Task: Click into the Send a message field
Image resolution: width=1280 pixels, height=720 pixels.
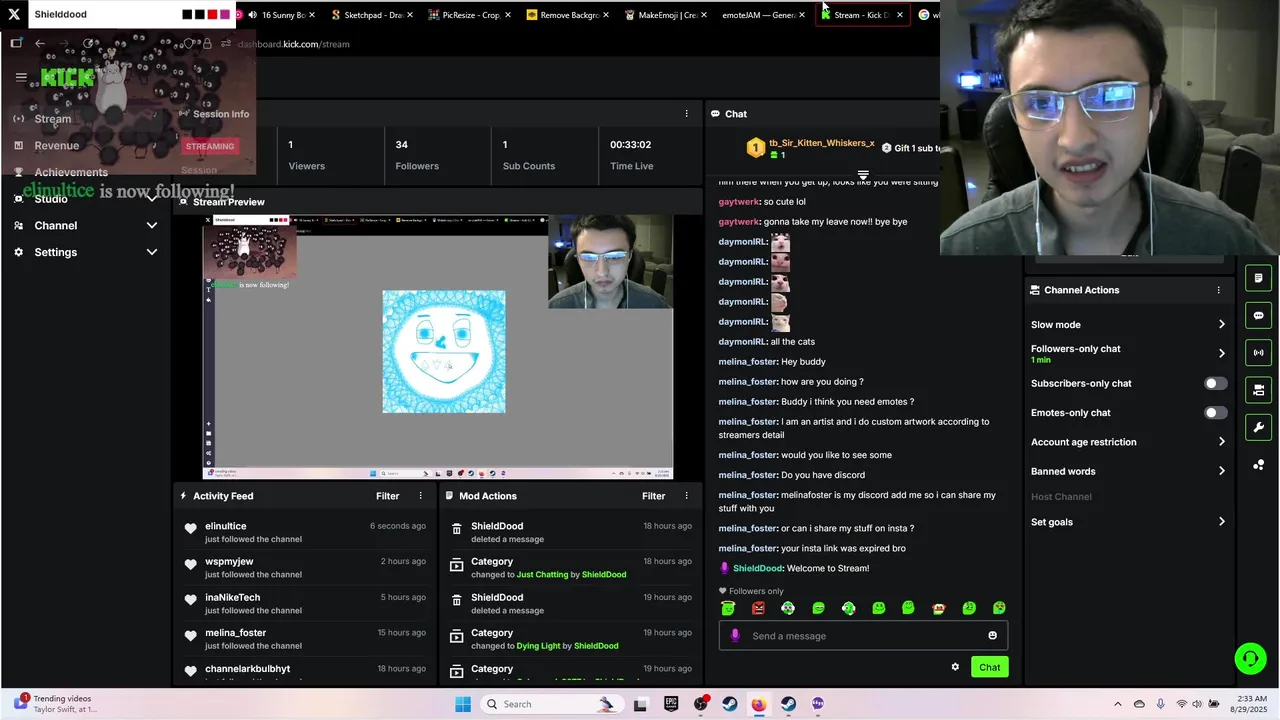Action: (x=863, y=636)
